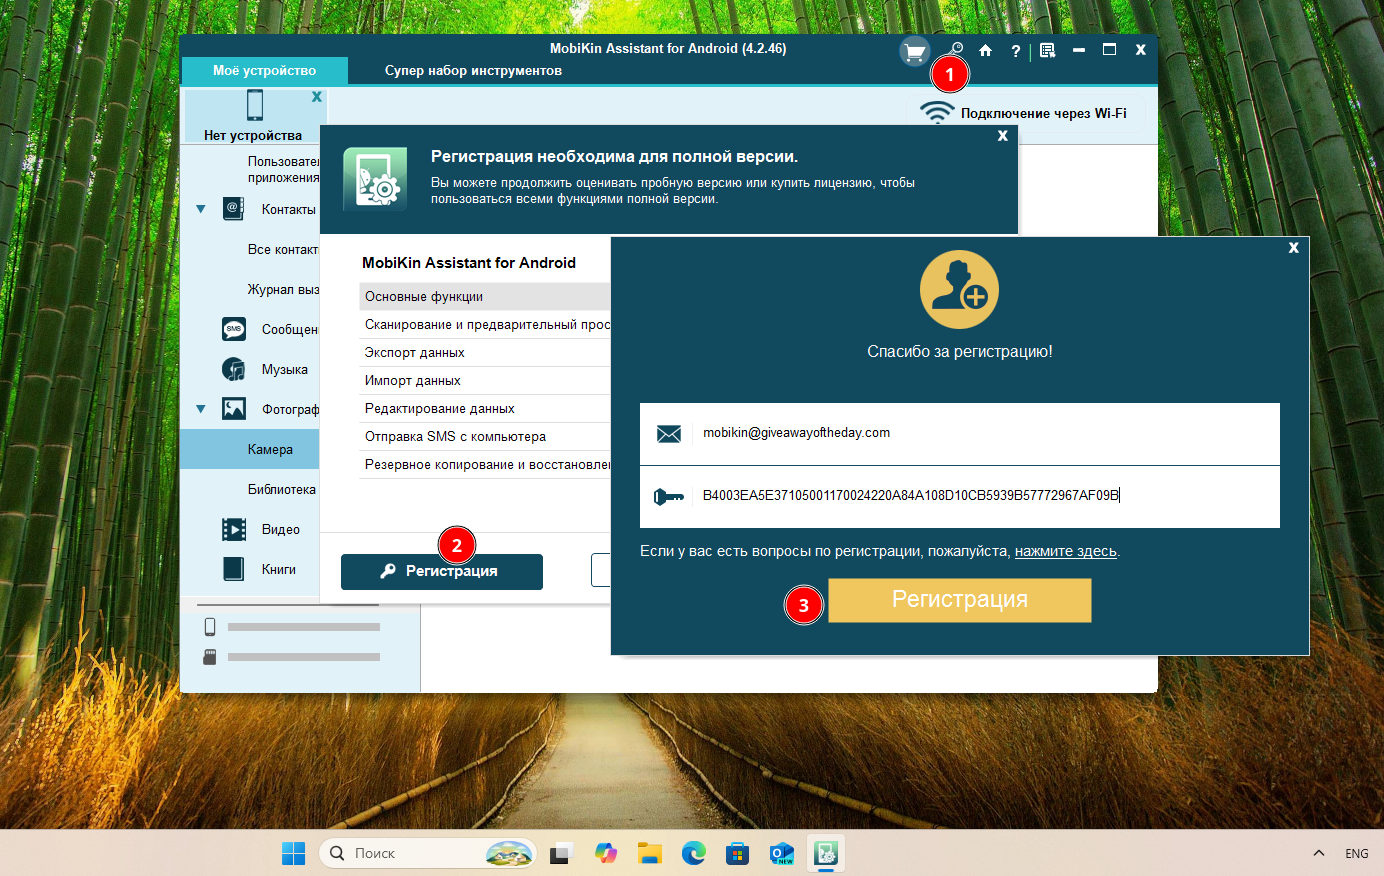Open File Explorer from the taskbar
1384x876 pixels.
point(650,853)
